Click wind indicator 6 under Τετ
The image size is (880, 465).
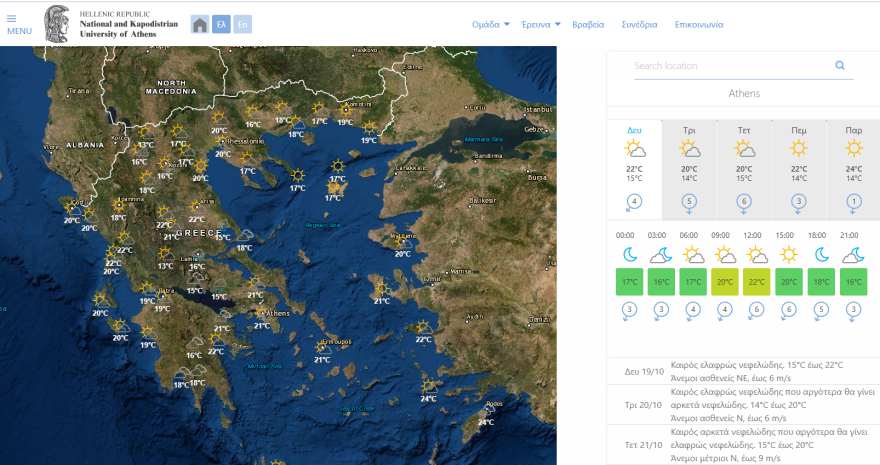click(744, 202)
